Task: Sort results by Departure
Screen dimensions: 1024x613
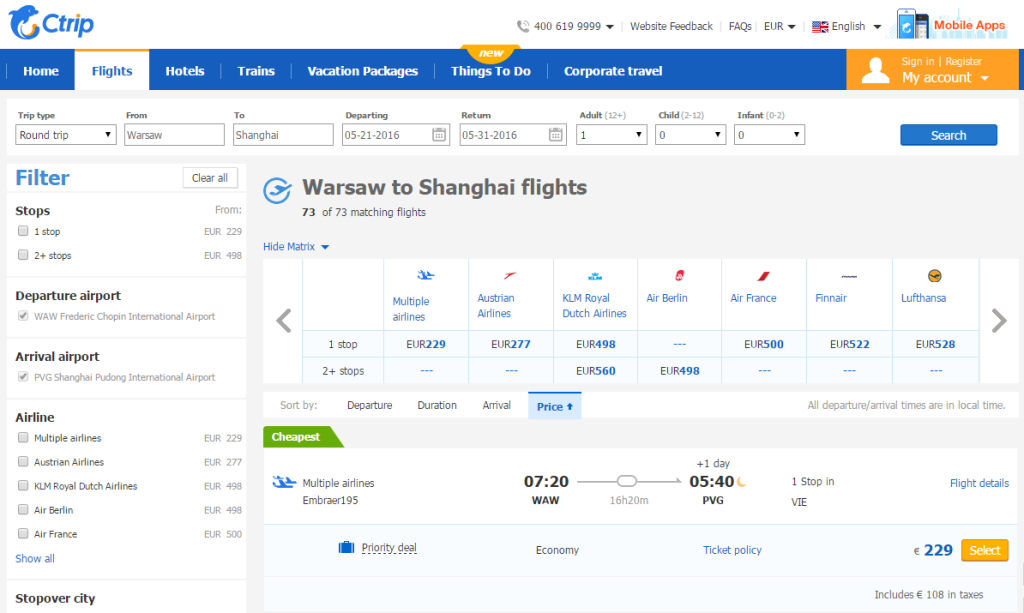Action: [370, 405]
